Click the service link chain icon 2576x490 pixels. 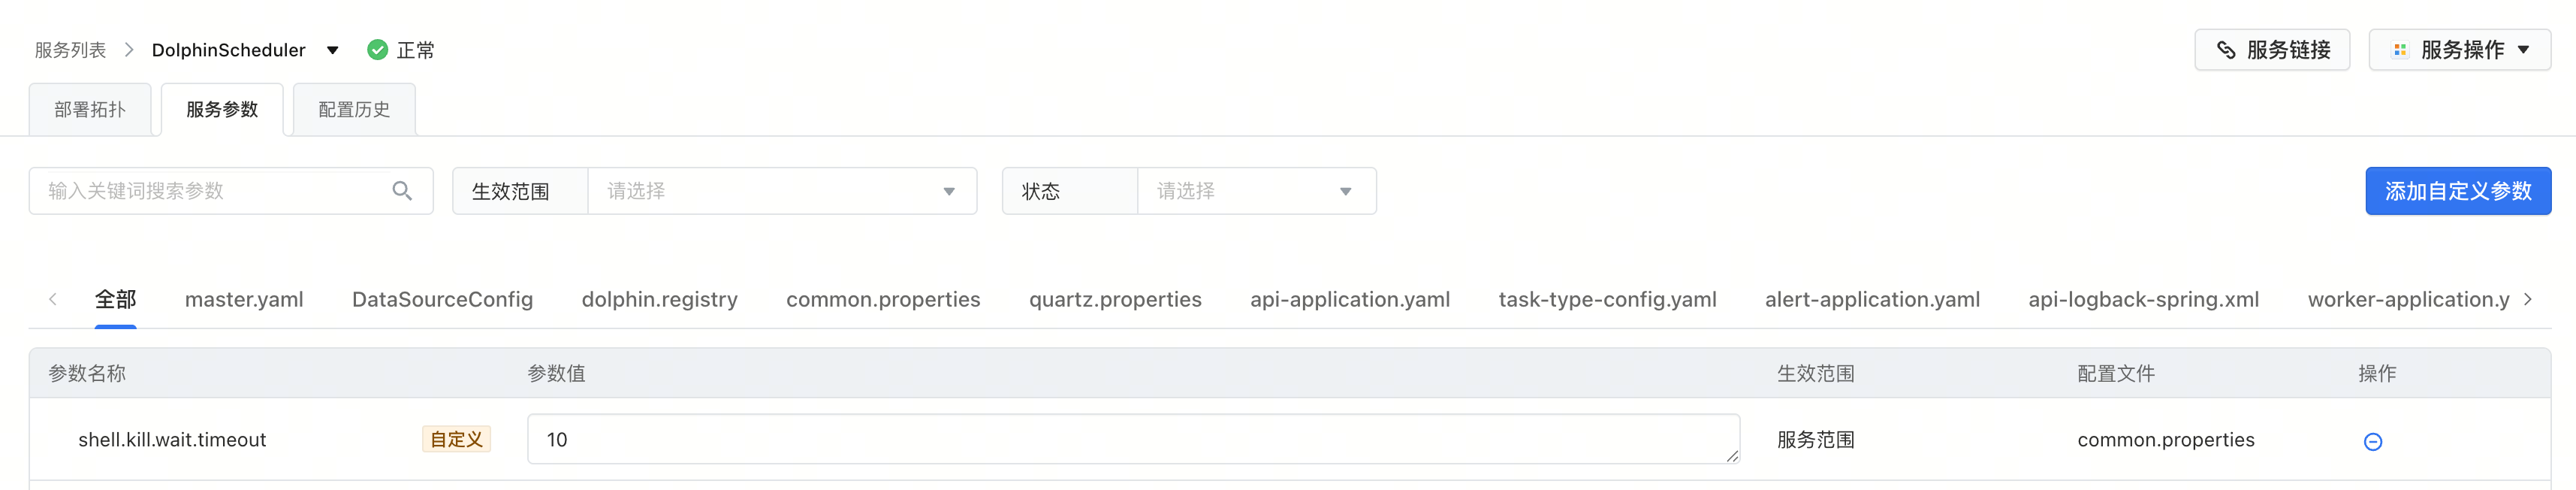pos(2225,50)
